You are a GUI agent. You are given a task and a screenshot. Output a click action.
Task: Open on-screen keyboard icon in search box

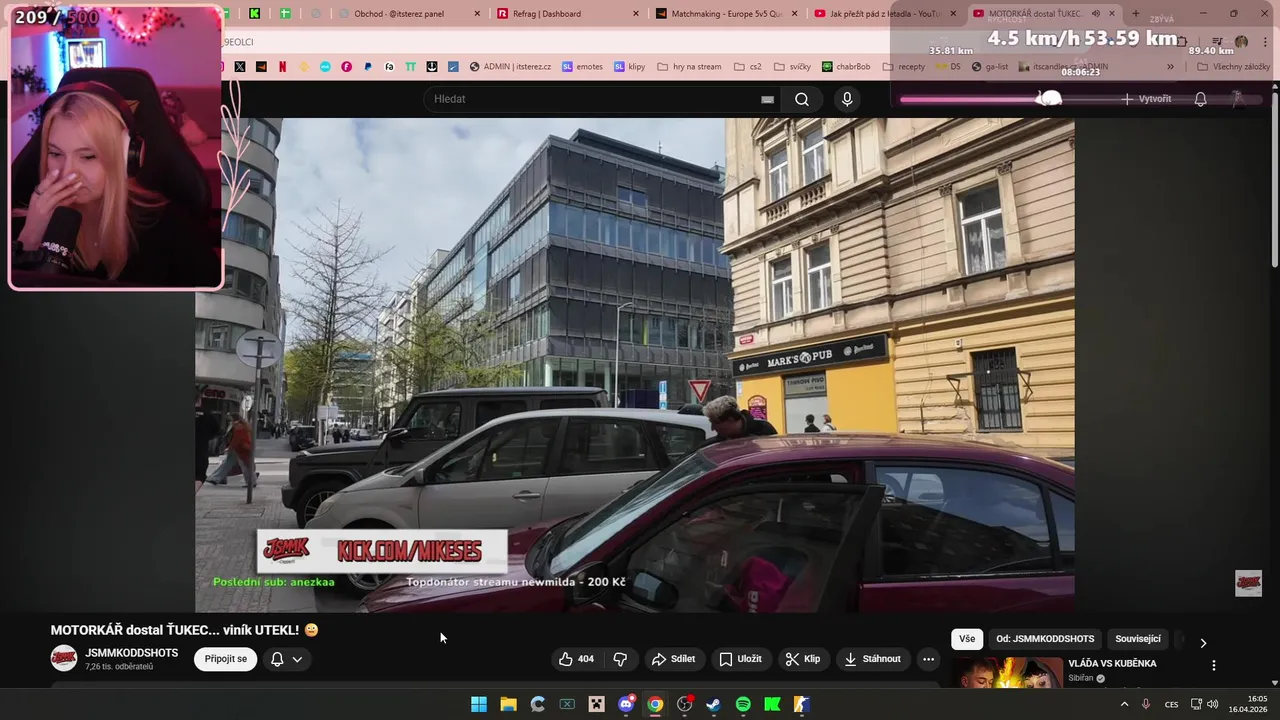[767, 99]
